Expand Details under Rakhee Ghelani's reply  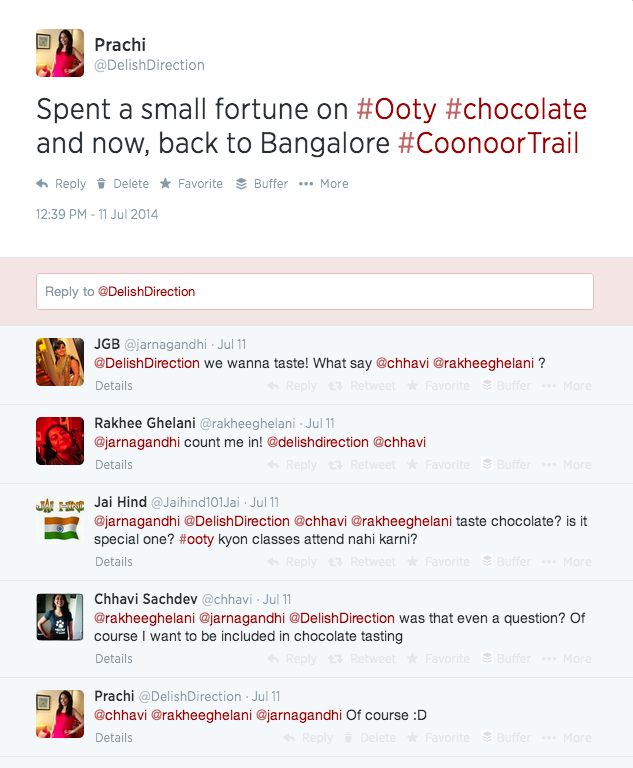(114, 465)
